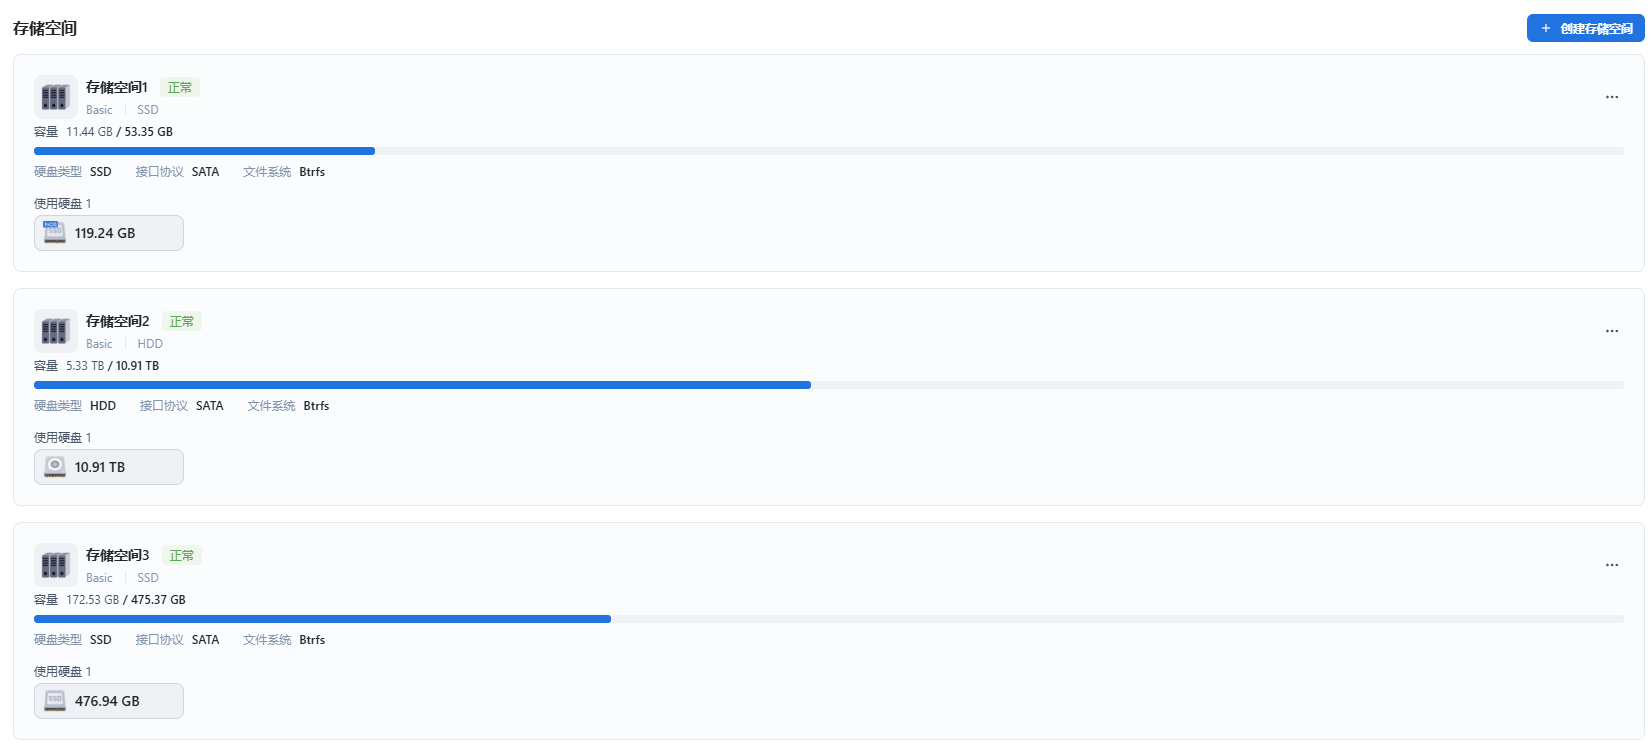Click the 存储空间1 storage pool icon
The width and height of the screenshot is (1651, 755).
click(x=55, y=97)
